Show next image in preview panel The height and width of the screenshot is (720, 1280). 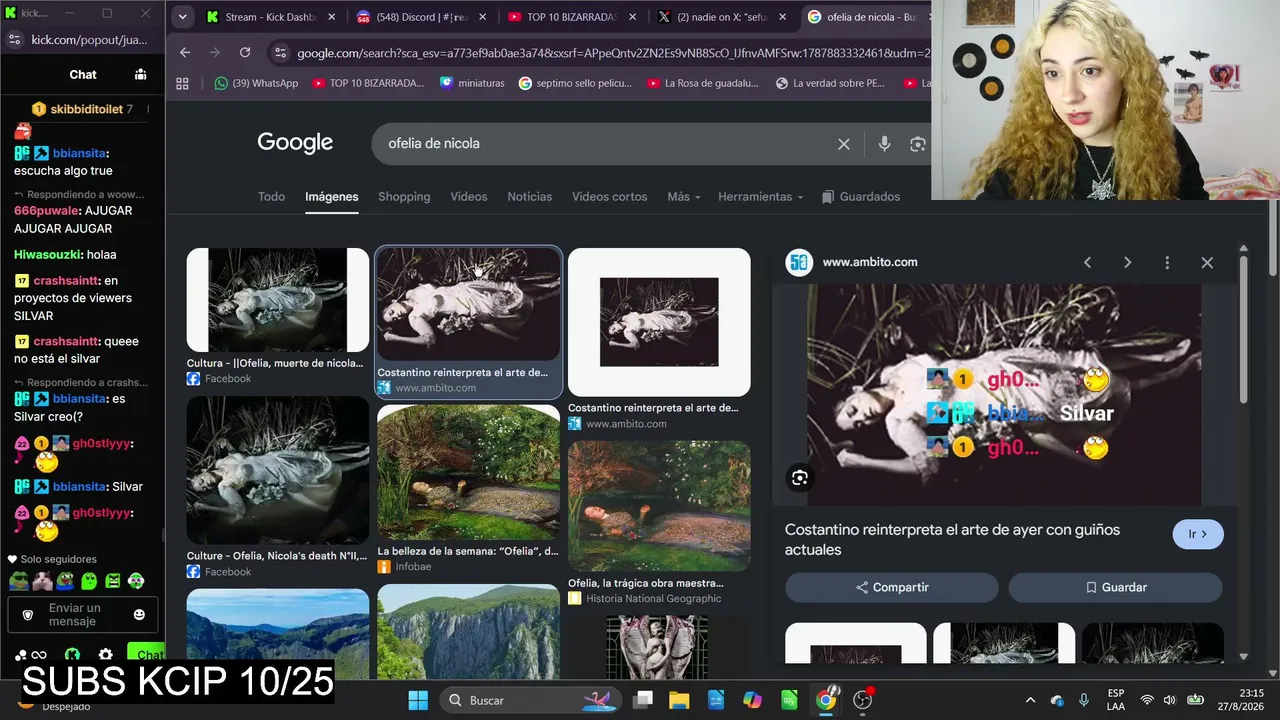1127,262
